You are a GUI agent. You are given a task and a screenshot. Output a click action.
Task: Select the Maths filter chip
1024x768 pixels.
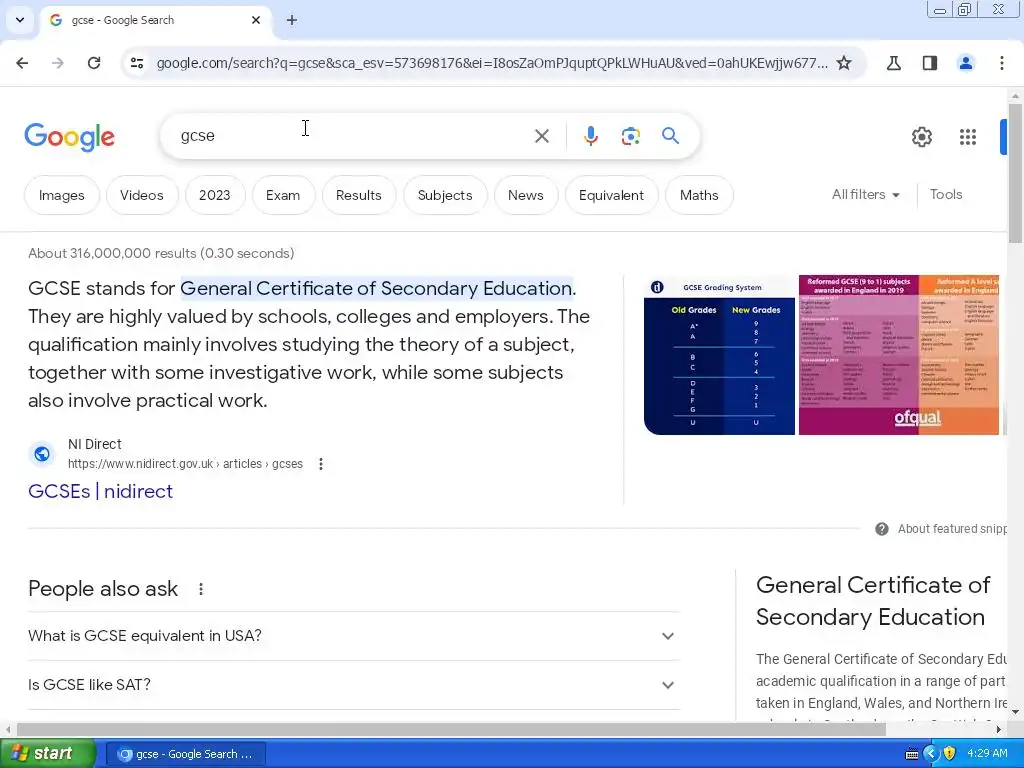coord(699,195)
